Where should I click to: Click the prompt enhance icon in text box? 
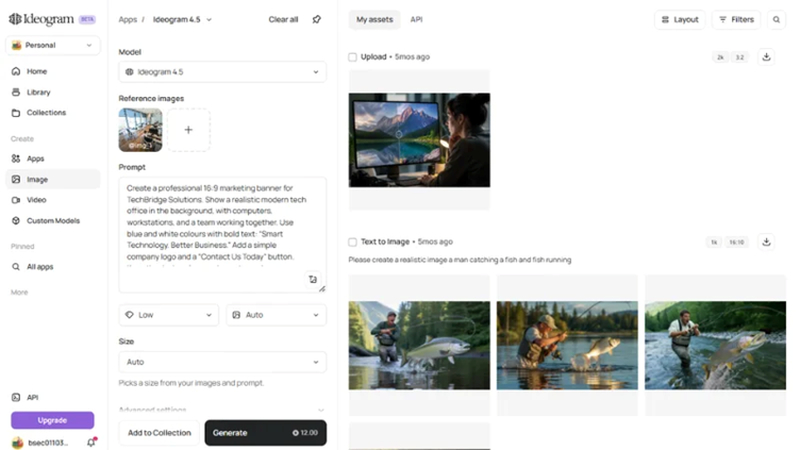tap(313, 279)
